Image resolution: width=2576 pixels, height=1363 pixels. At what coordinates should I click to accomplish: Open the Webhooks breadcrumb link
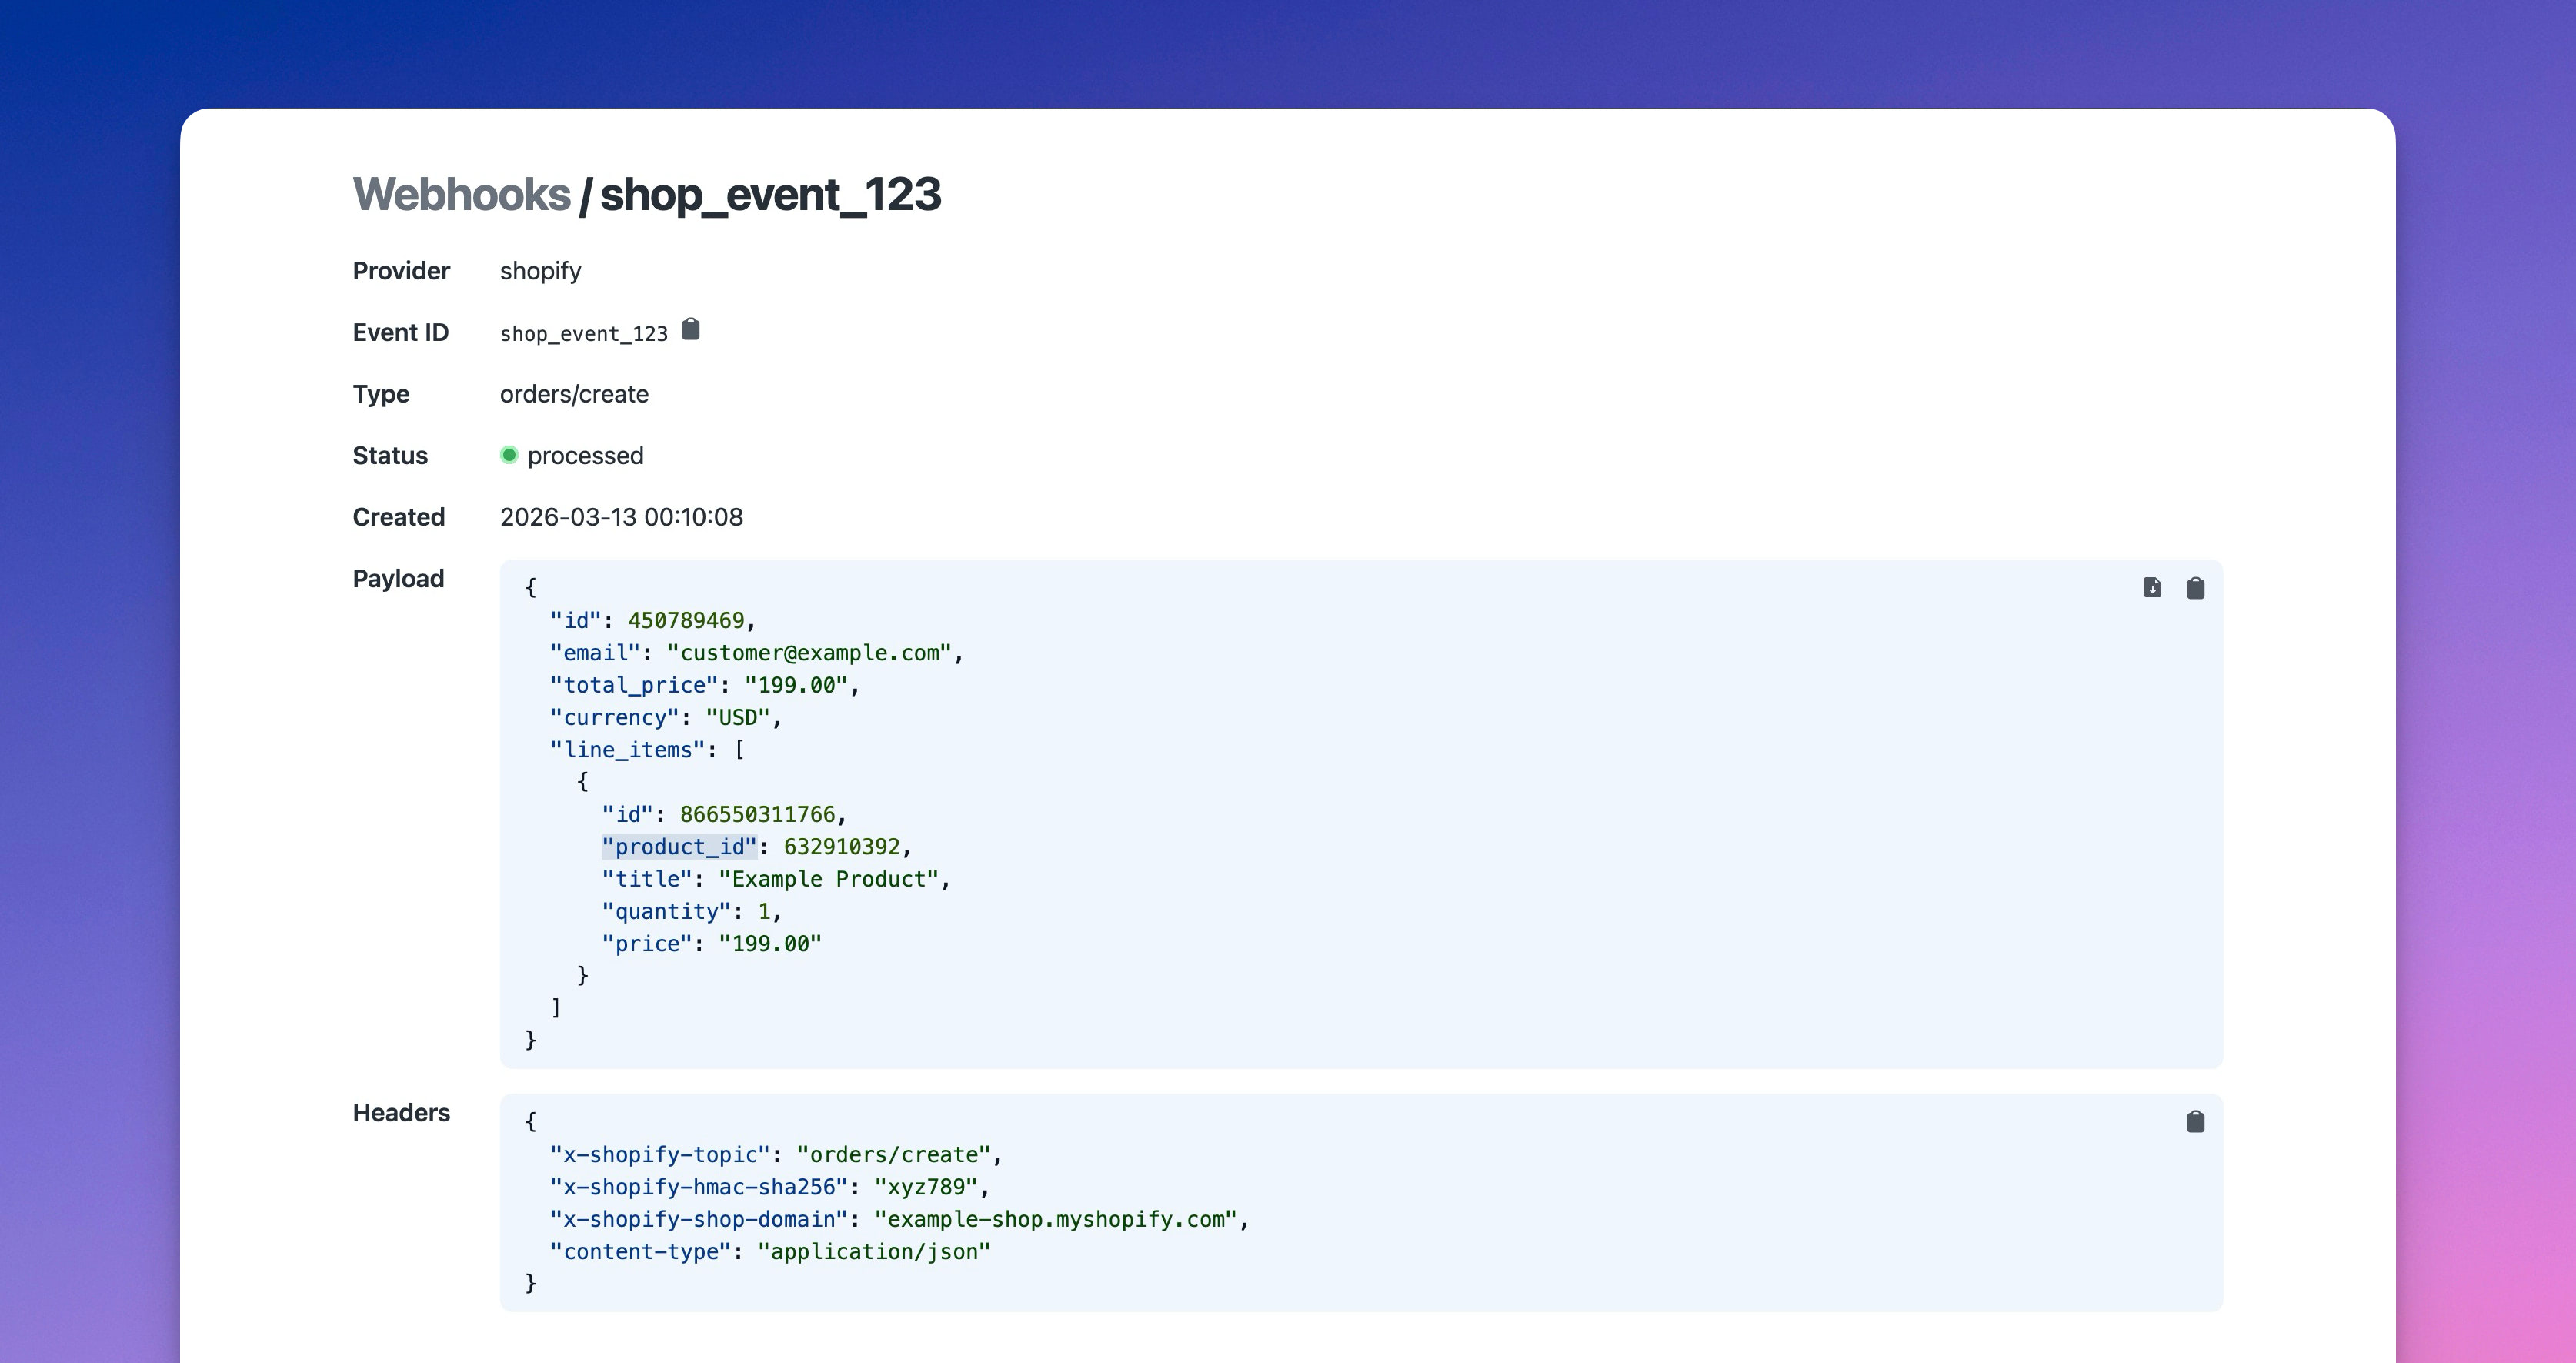460,194
